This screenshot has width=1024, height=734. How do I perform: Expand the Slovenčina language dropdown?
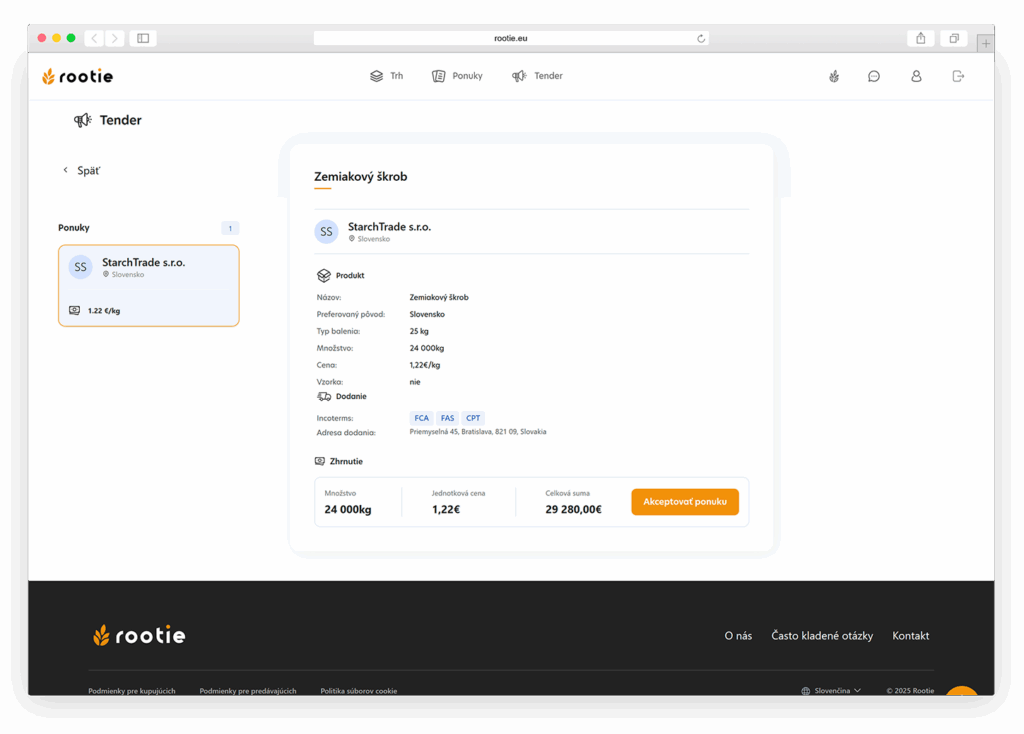pos(831,690)
